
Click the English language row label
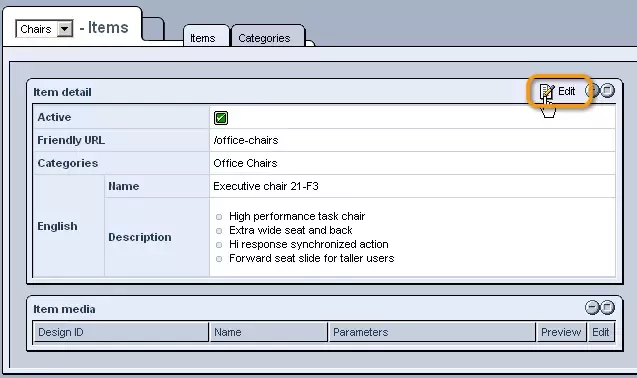pyautogui.click(x=57, y=226)
